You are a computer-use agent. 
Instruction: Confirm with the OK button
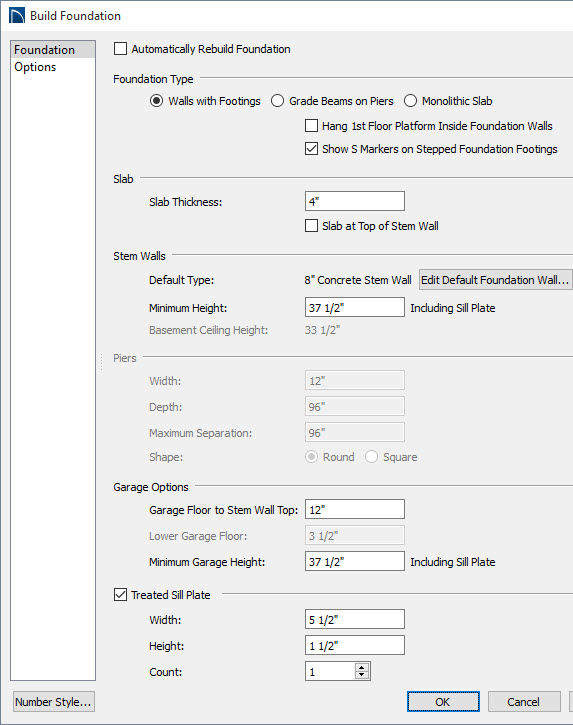[x=443, y=702]
